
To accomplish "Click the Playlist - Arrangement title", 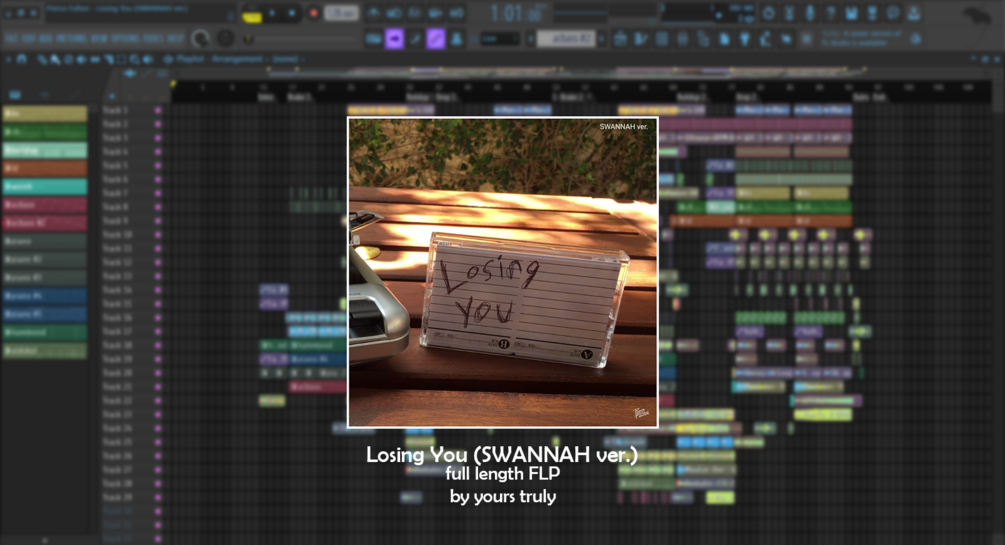I will click(x=220, y=59).
